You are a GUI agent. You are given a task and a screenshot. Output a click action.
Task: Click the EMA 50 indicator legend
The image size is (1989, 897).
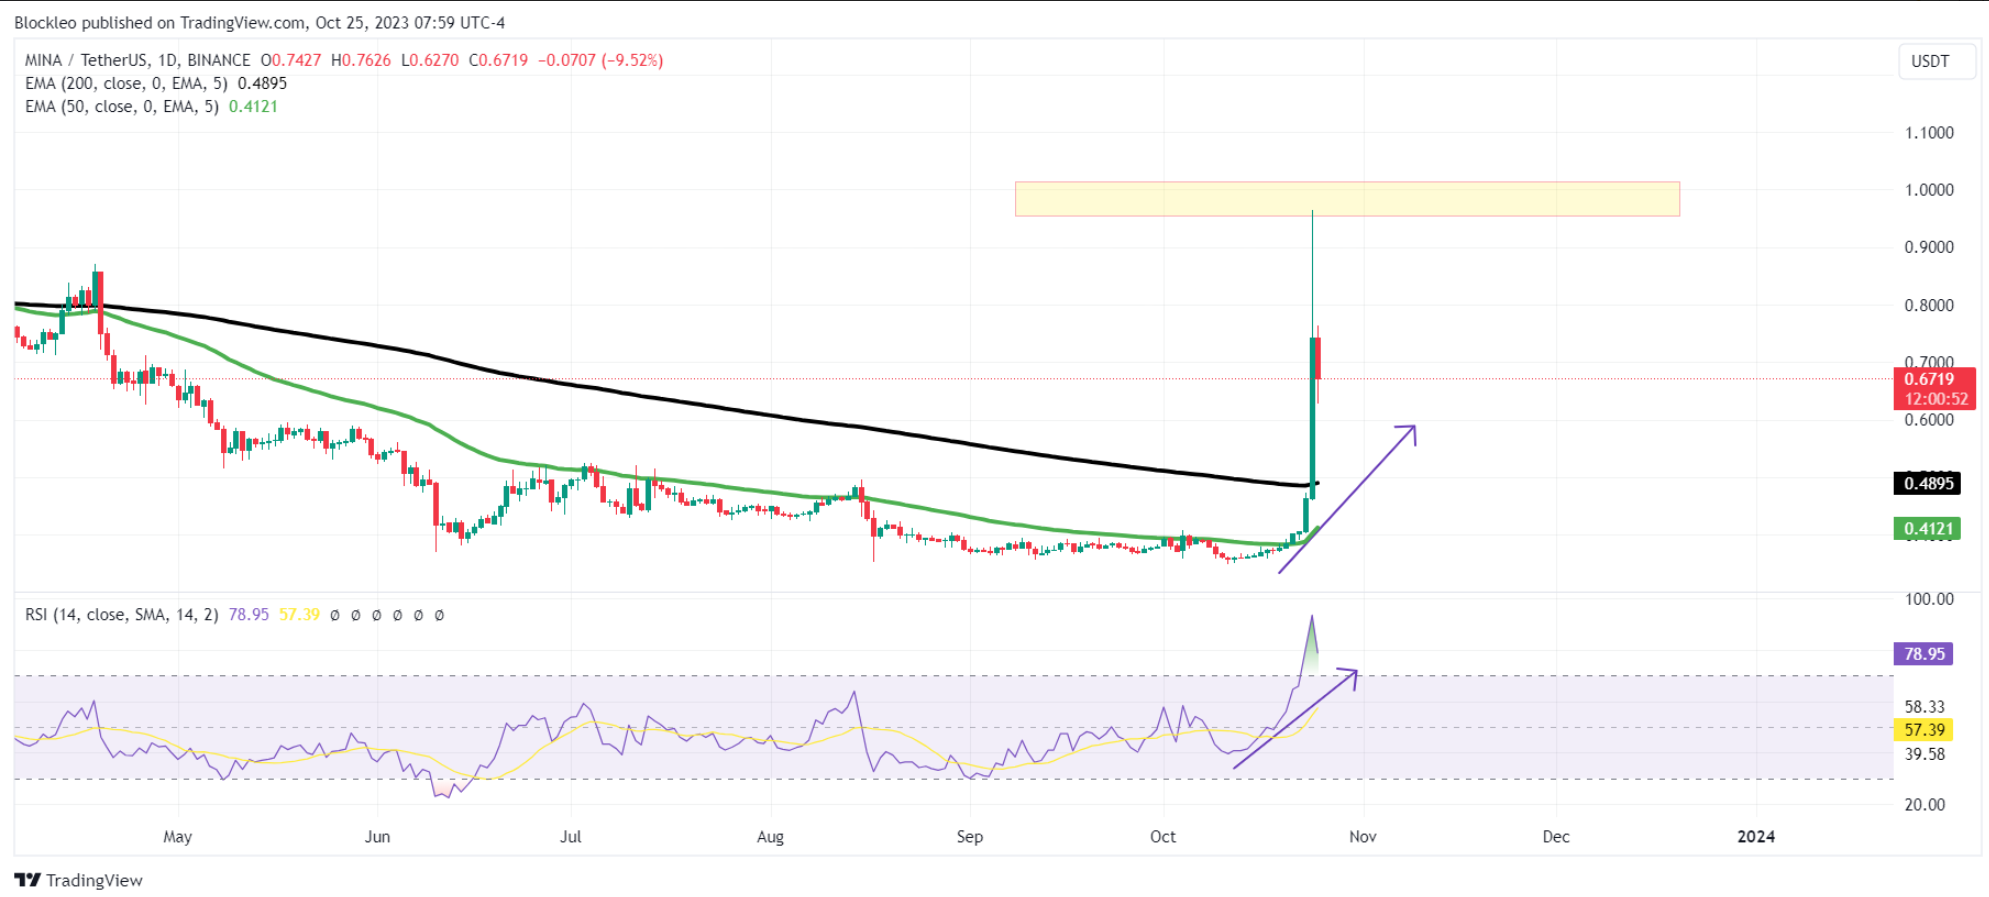151,106
